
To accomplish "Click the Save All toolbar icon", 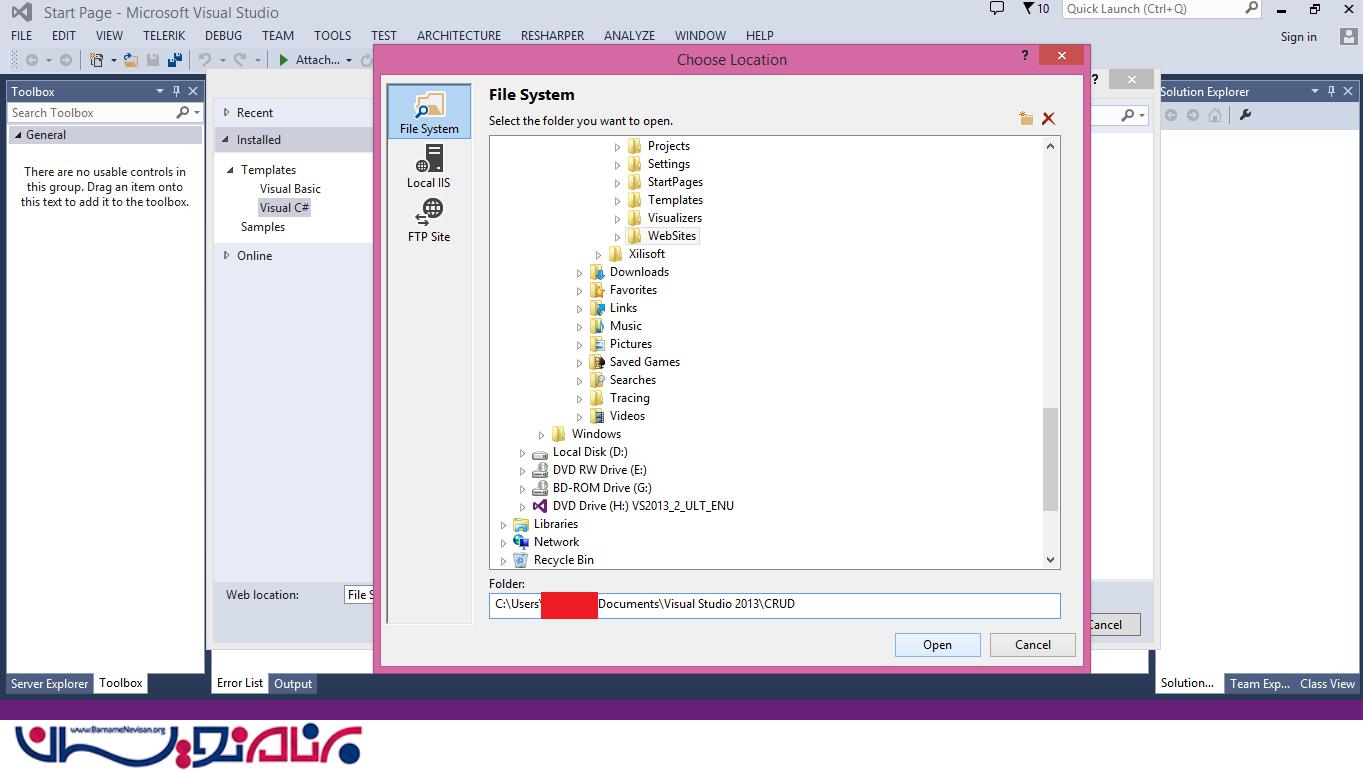I will click(175, 60).
